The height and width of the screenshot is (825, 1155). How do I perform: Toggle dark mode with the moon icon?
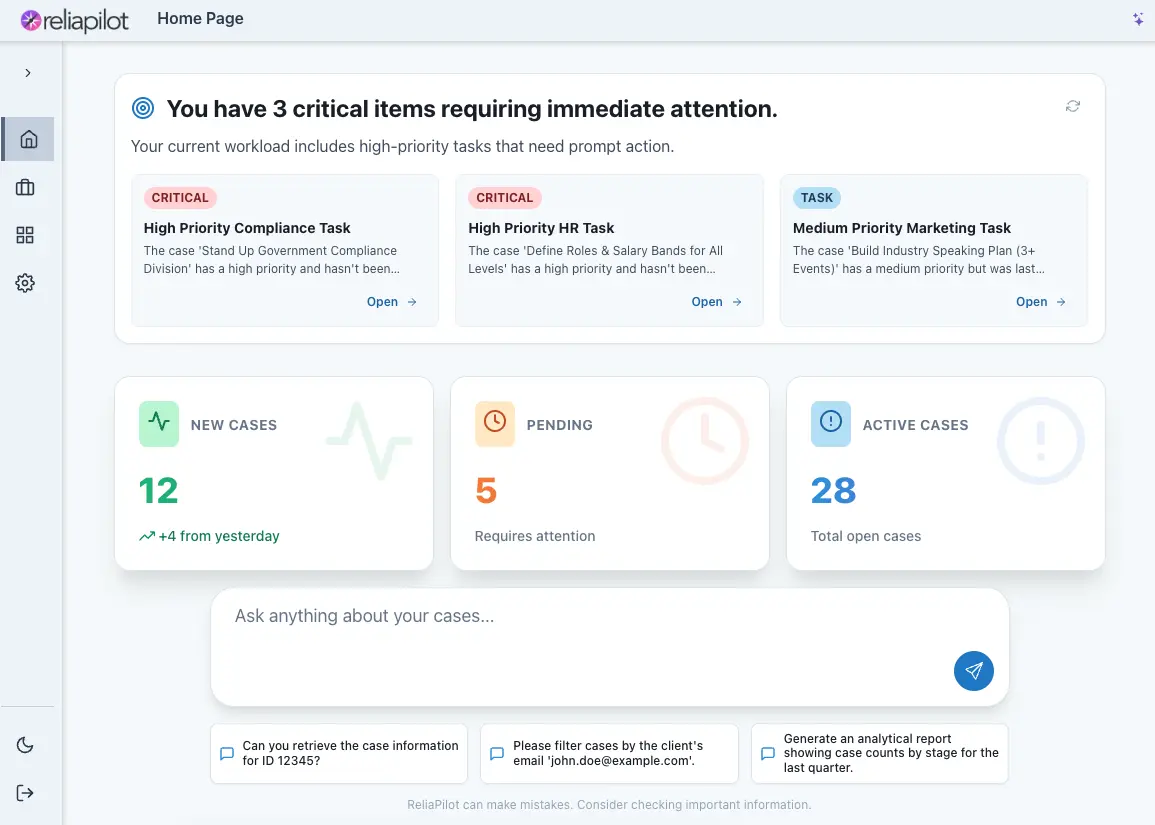pyautogui.click(x=25, y=745)
